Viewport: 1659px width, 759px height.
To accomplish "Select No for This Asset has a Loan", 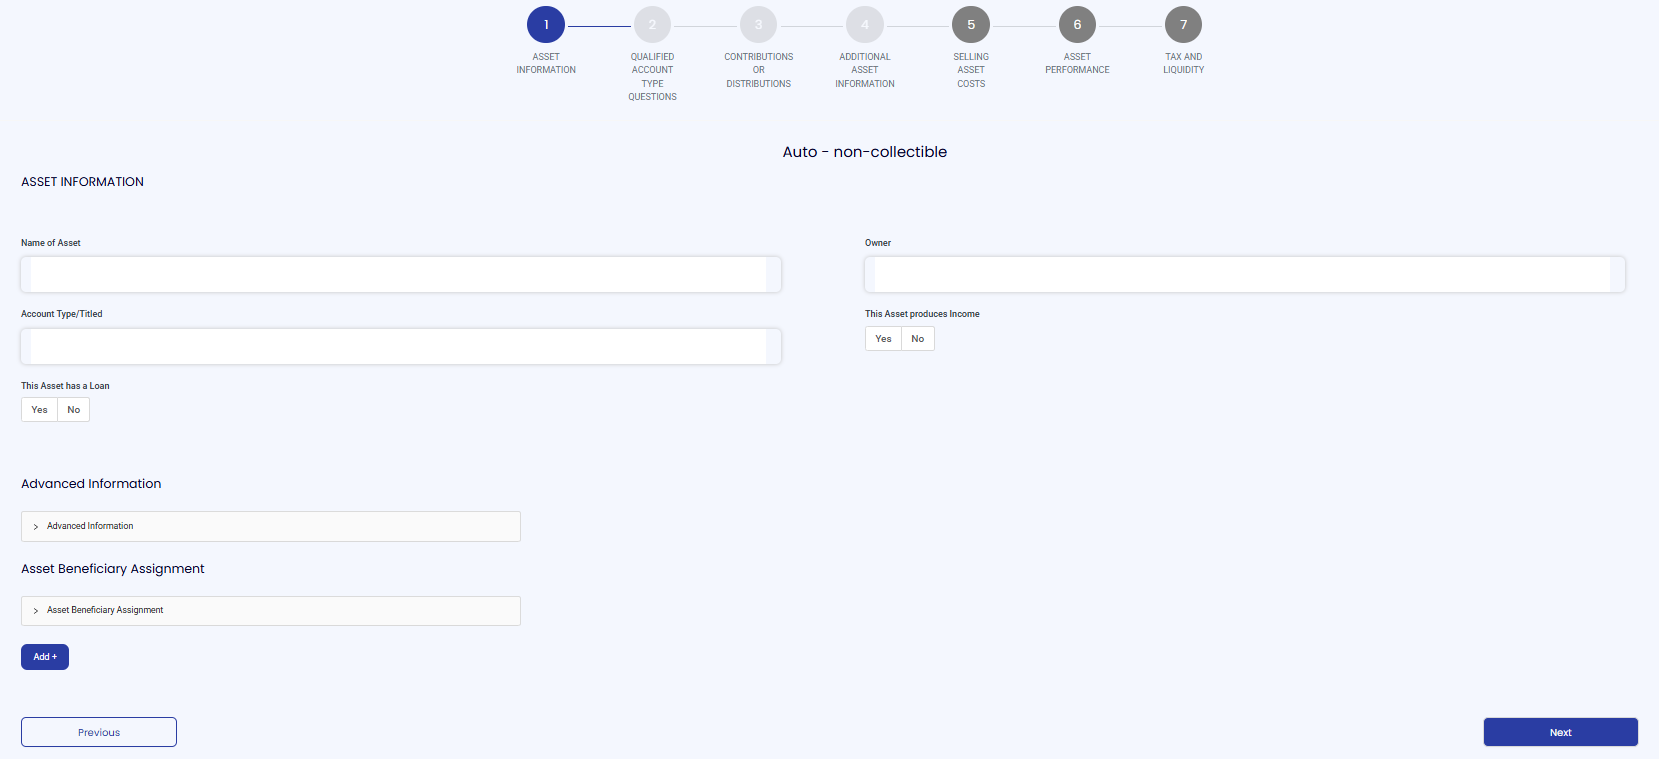I will [x=73, y=410].
